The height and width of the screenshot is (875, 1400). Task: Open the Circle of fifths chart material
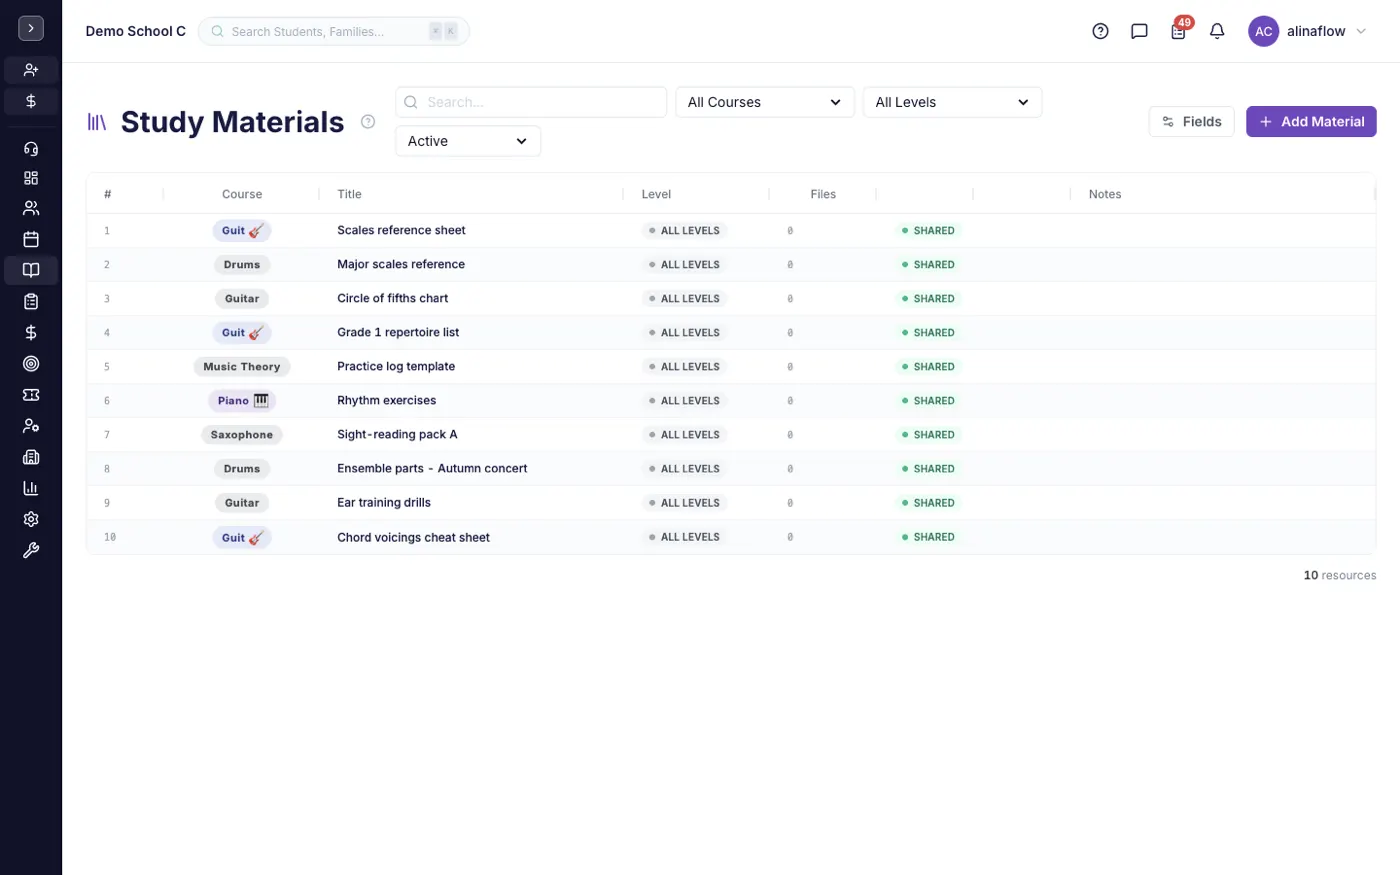click(x=392, y=298)
